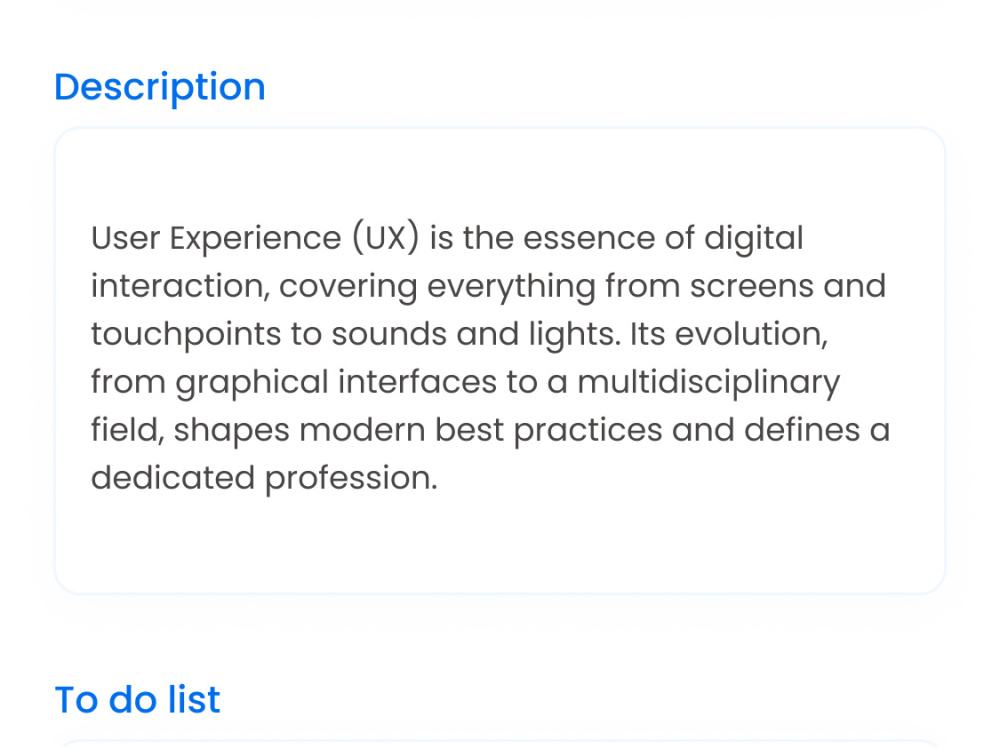
Task: Click the word "touchpoints" in the paragraph
Action: [186, 334]
